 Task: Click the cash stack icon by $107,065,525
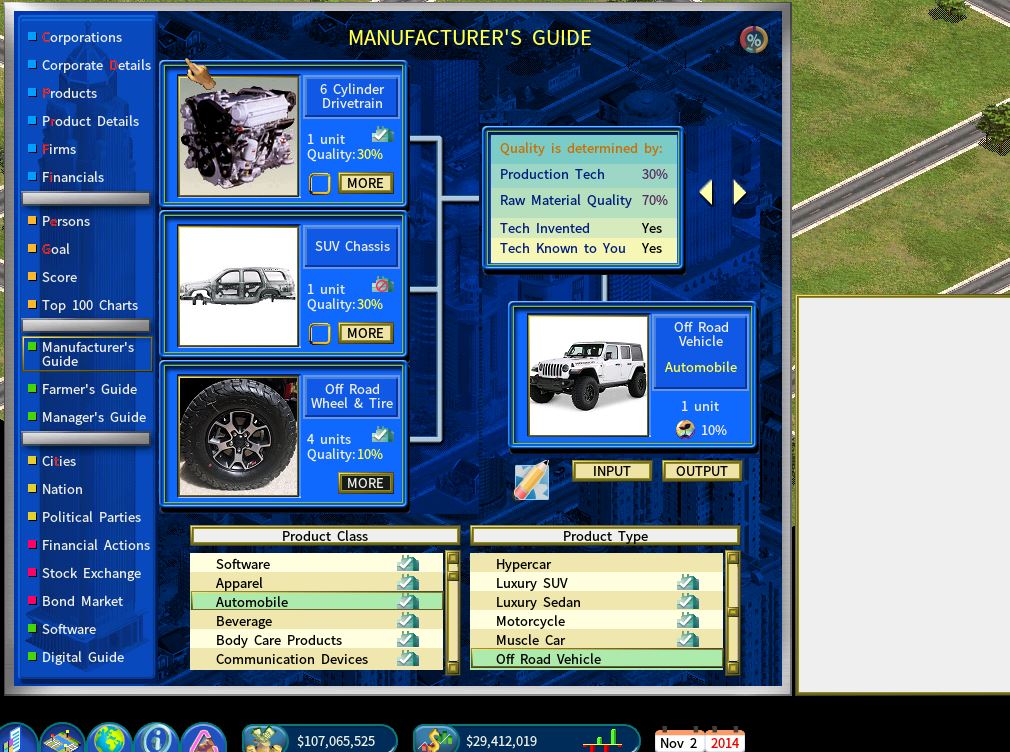click(x=265, y=740)
